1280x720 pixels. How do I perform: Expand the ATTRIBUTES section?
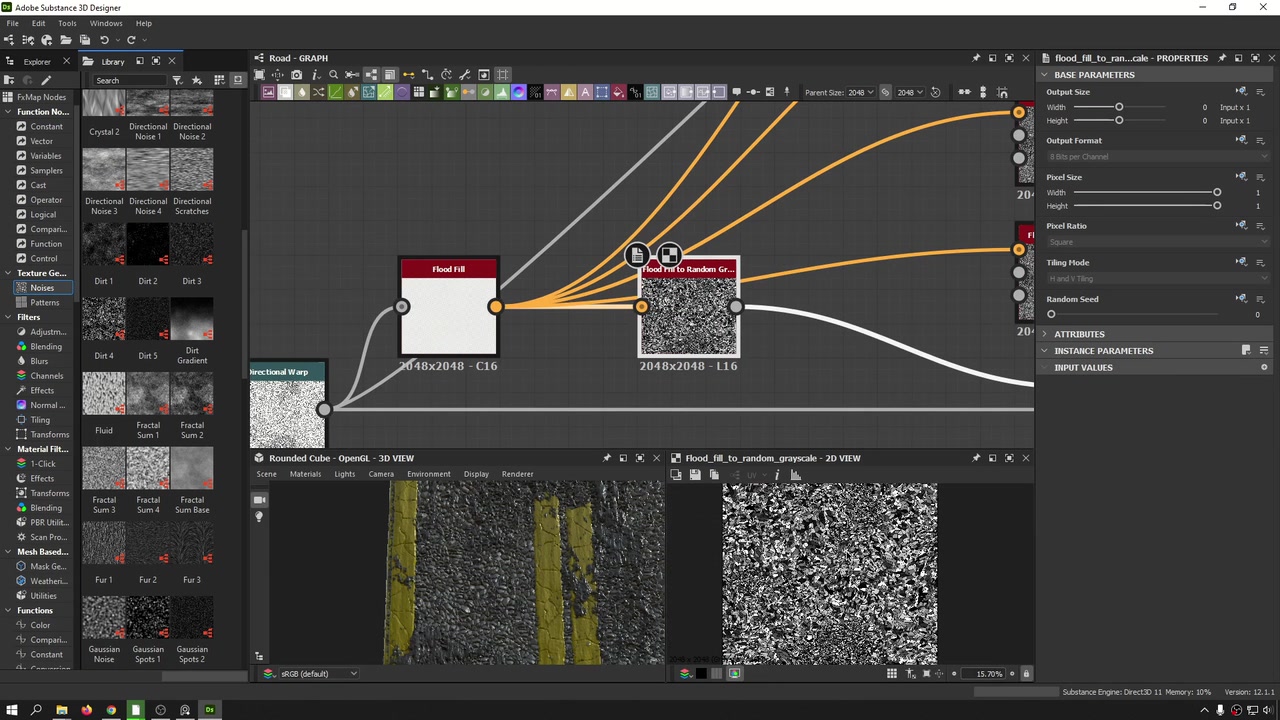1079,334
